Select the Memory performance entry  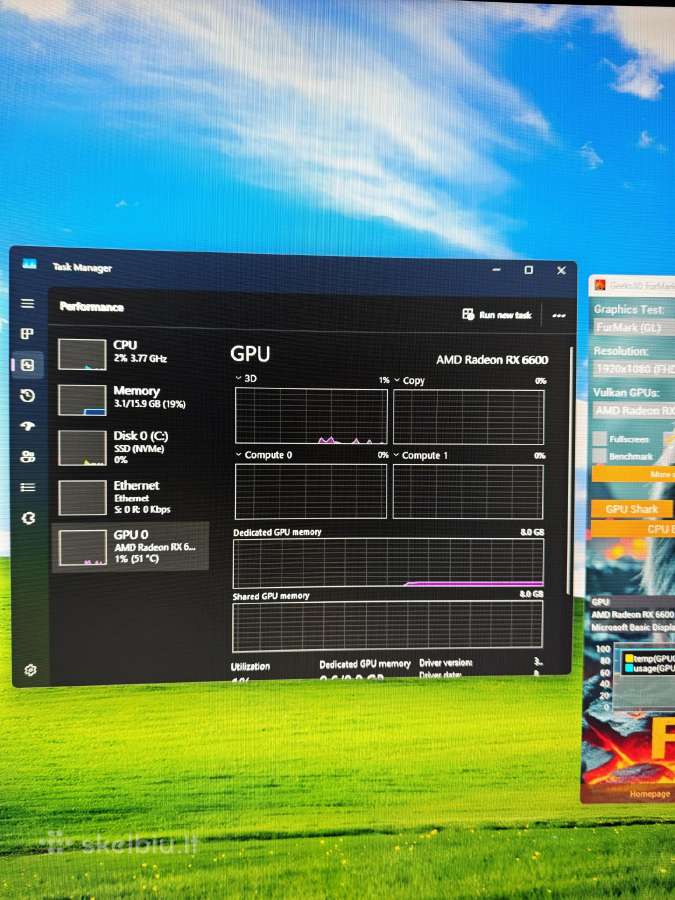tap(130, 398)
